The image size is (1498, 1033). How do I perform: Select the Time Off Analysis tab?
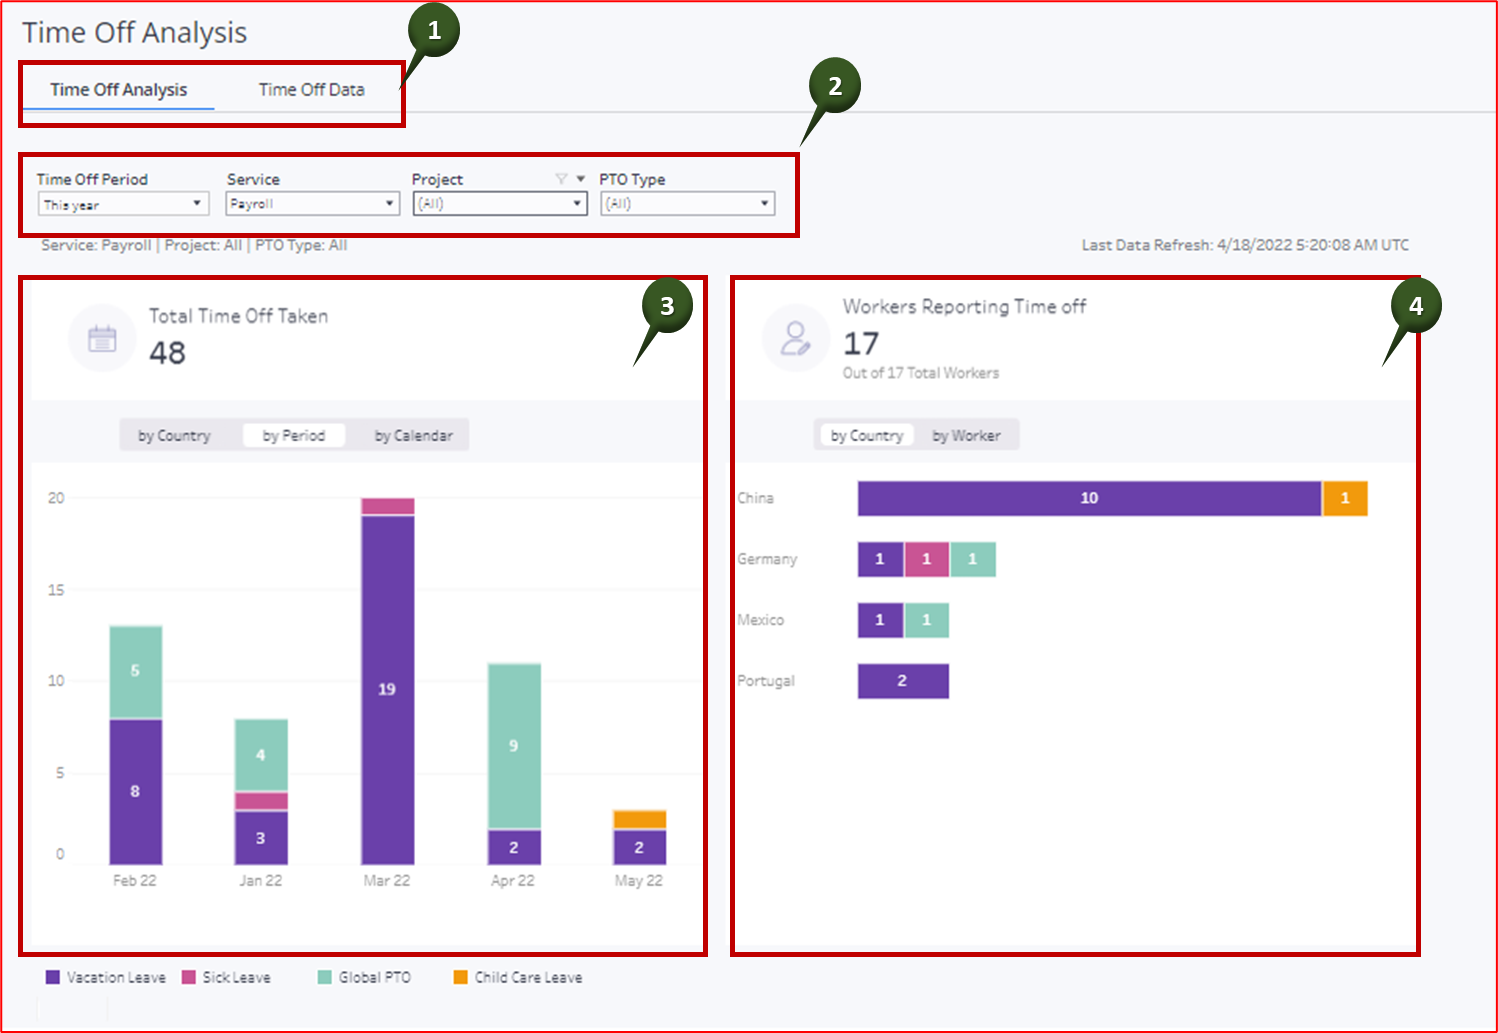tap(118, 89)
